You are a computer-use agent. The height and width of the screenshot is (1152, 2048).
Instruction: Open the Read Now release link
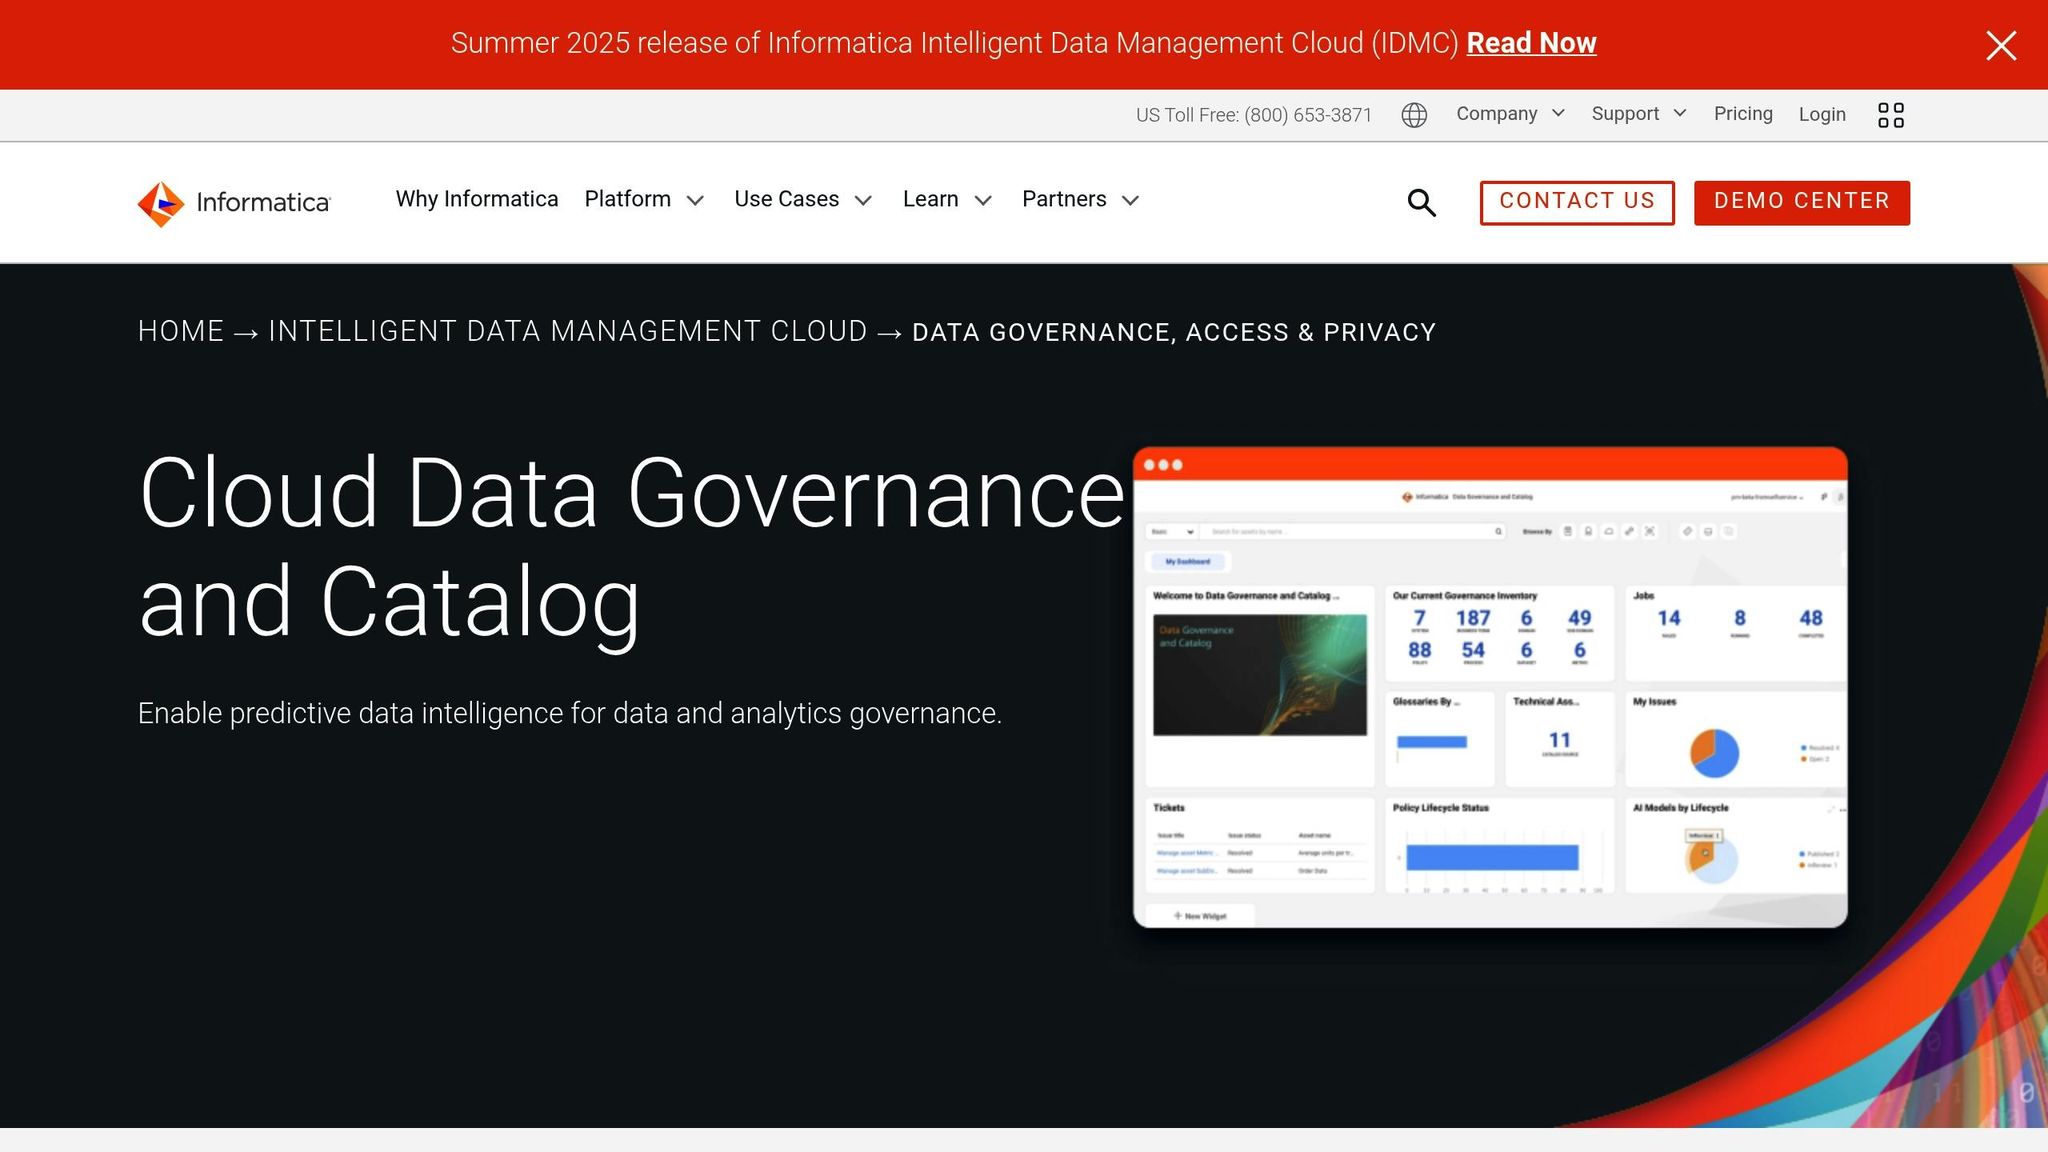(1531, 43)
